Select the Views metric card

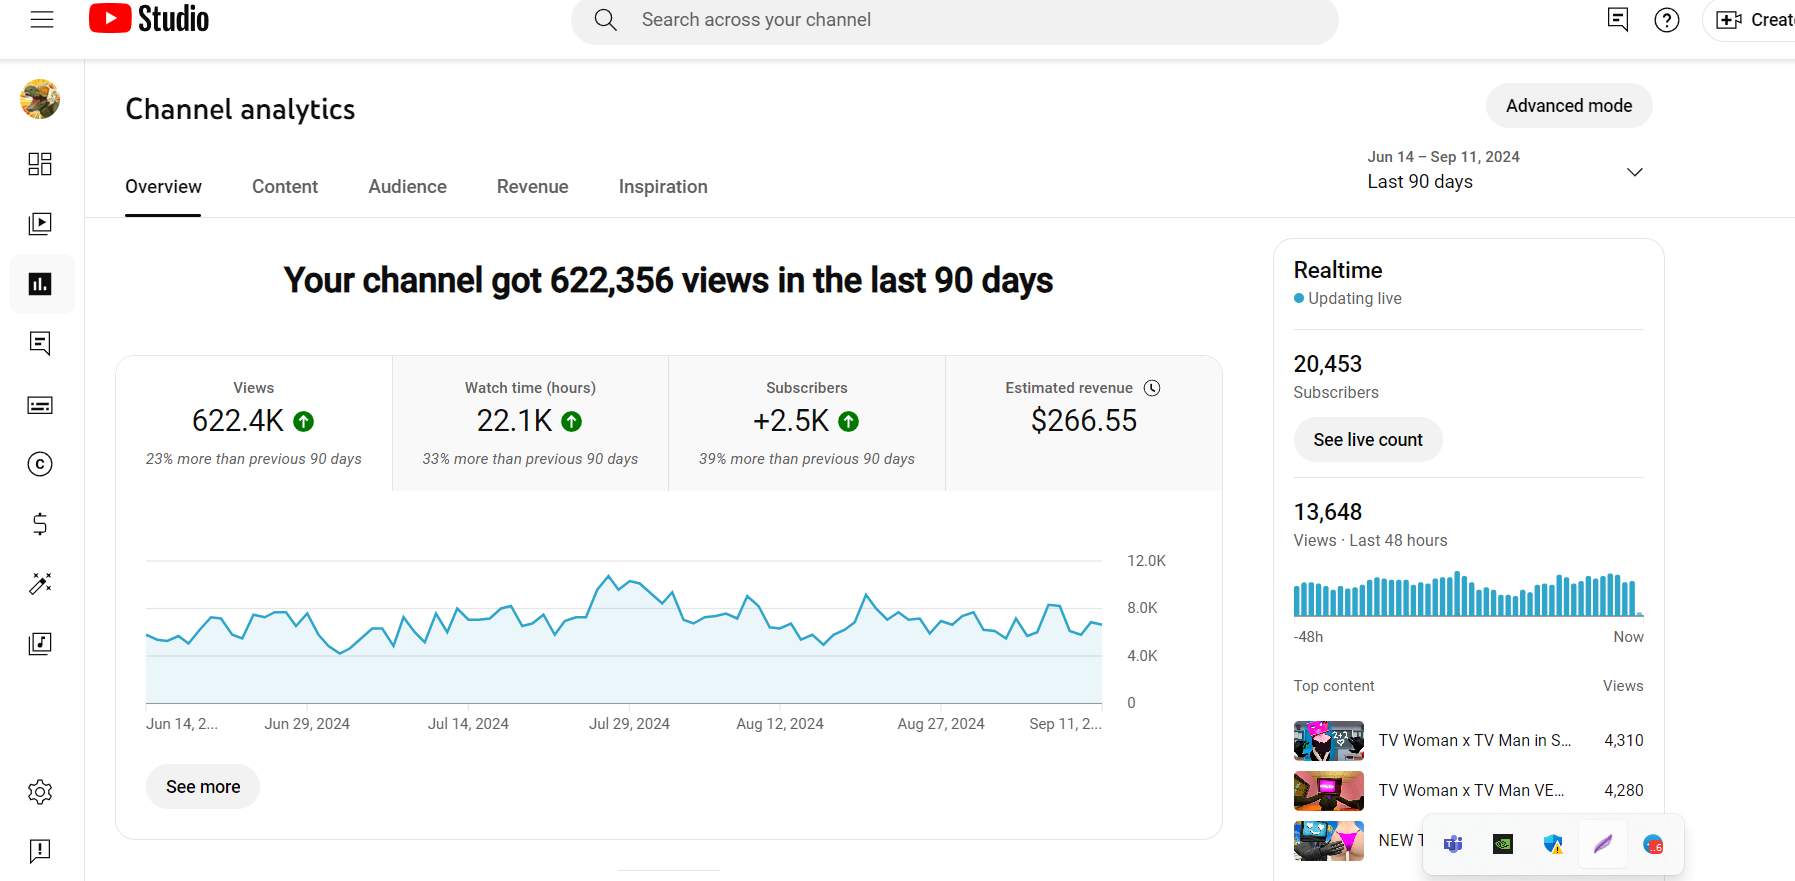pos(254,423)
